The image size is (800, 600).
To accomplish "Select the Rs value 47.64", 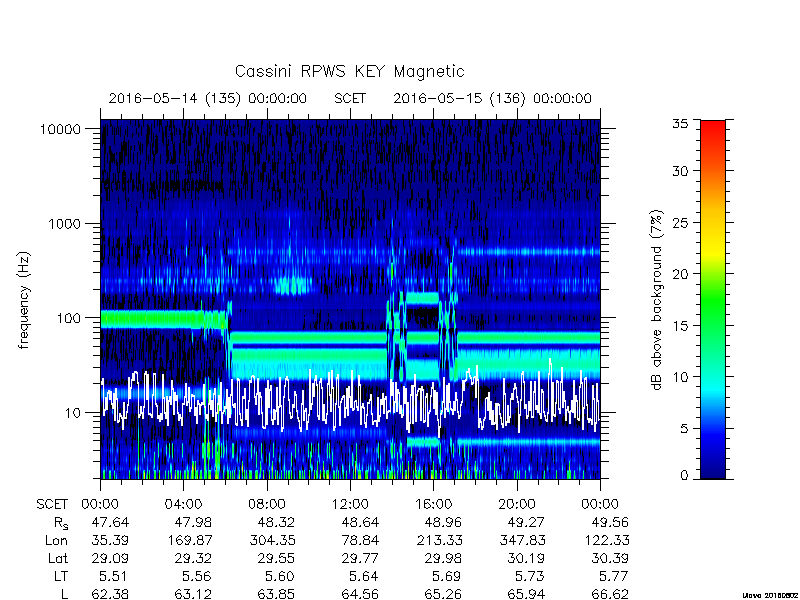I will (110, 522).
